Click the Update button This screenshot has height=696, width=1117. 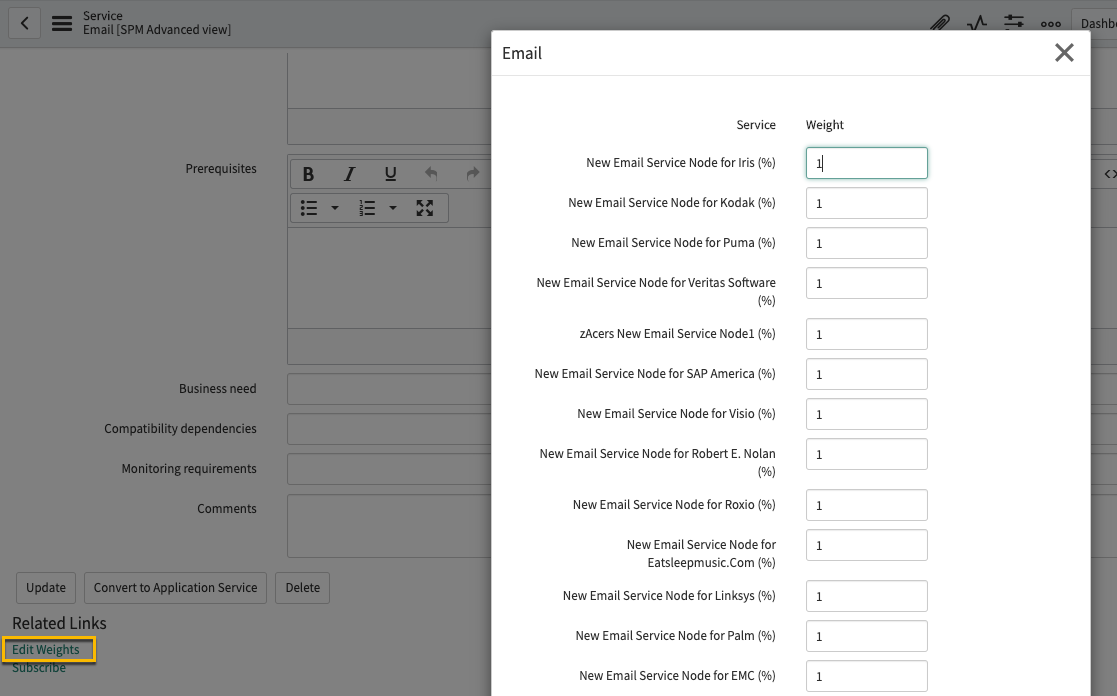[x=46, y=588]
